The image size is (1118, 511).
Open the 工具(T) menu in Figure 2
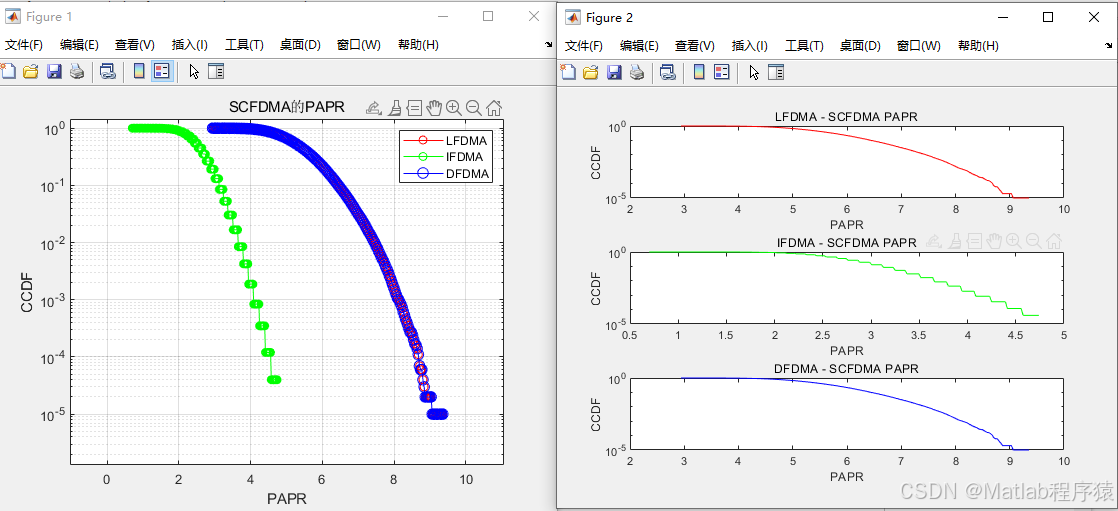(804, 46)
